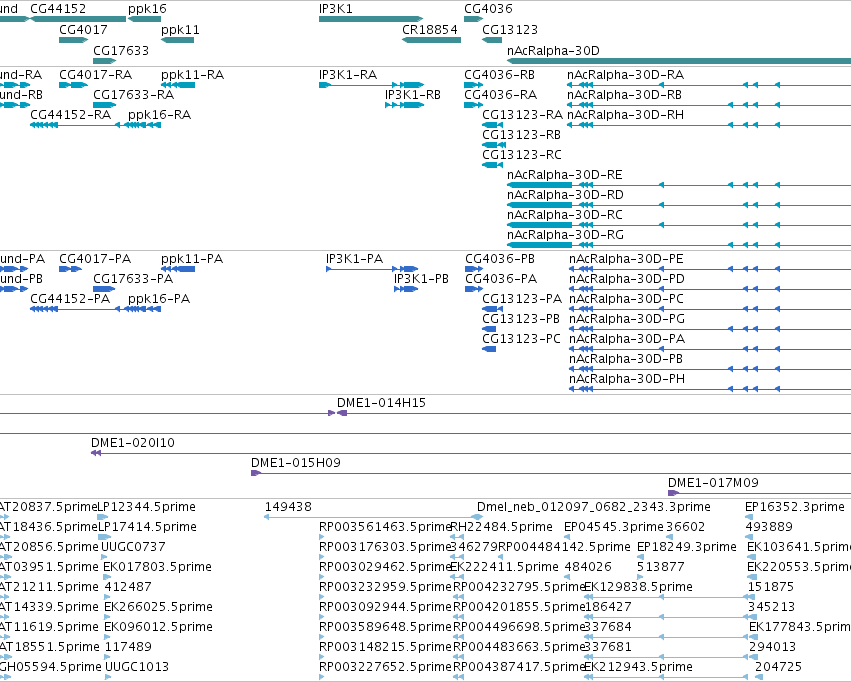Click the EK129838.5prime EST label

tap(638, 587)
